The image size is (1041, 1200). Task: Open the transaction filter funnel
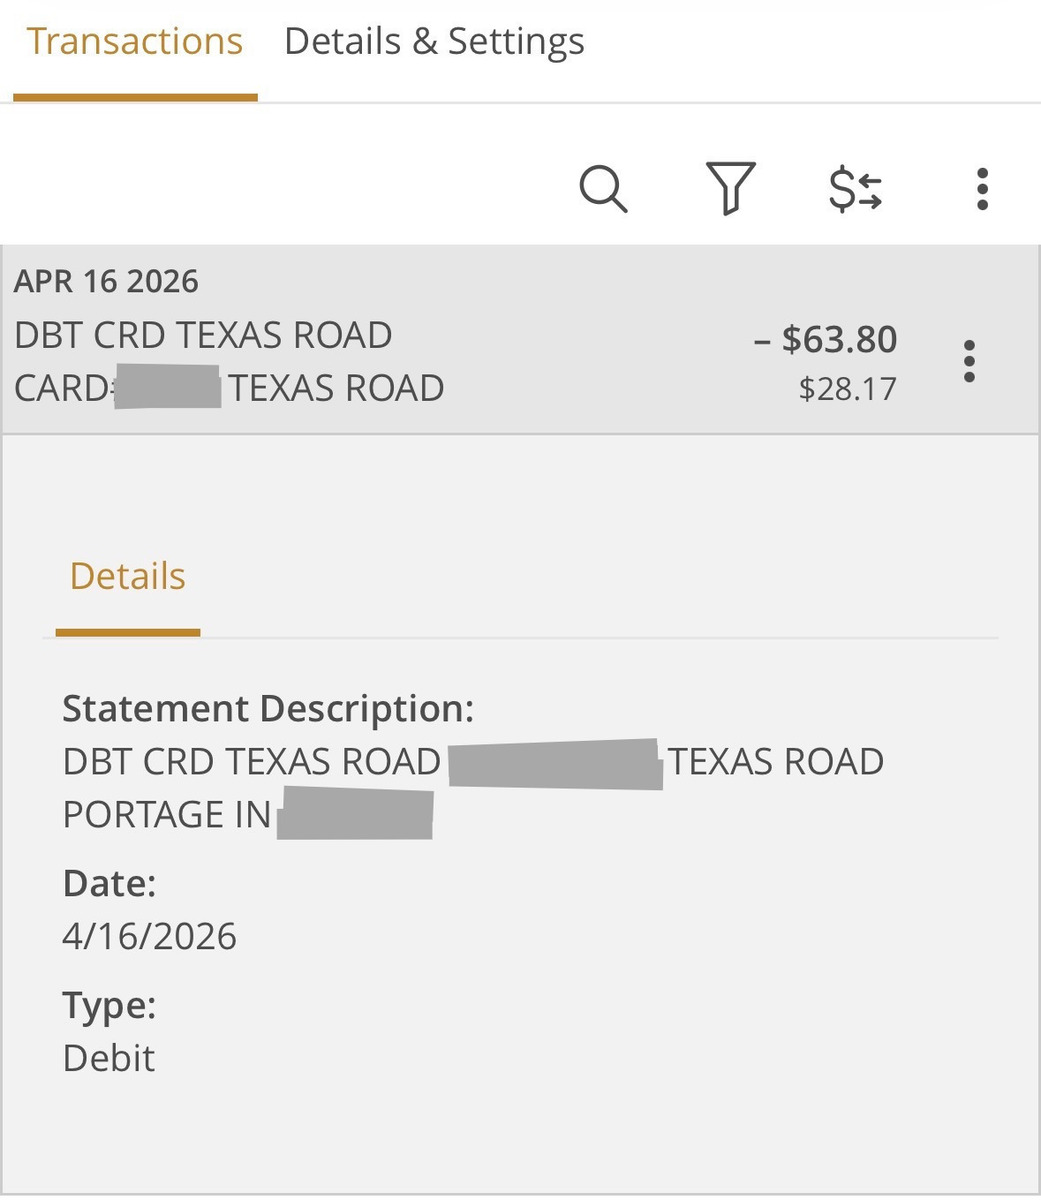tap(730, 188)
